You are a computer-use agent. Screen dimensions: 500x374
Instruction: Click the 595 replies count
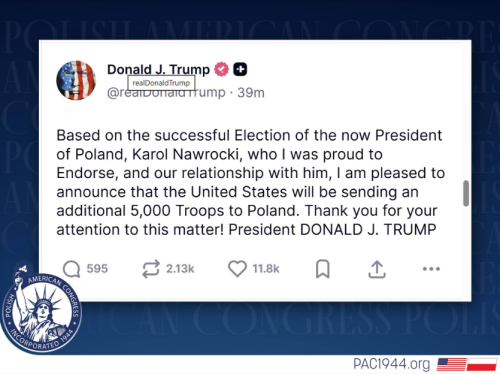point(97,269)
